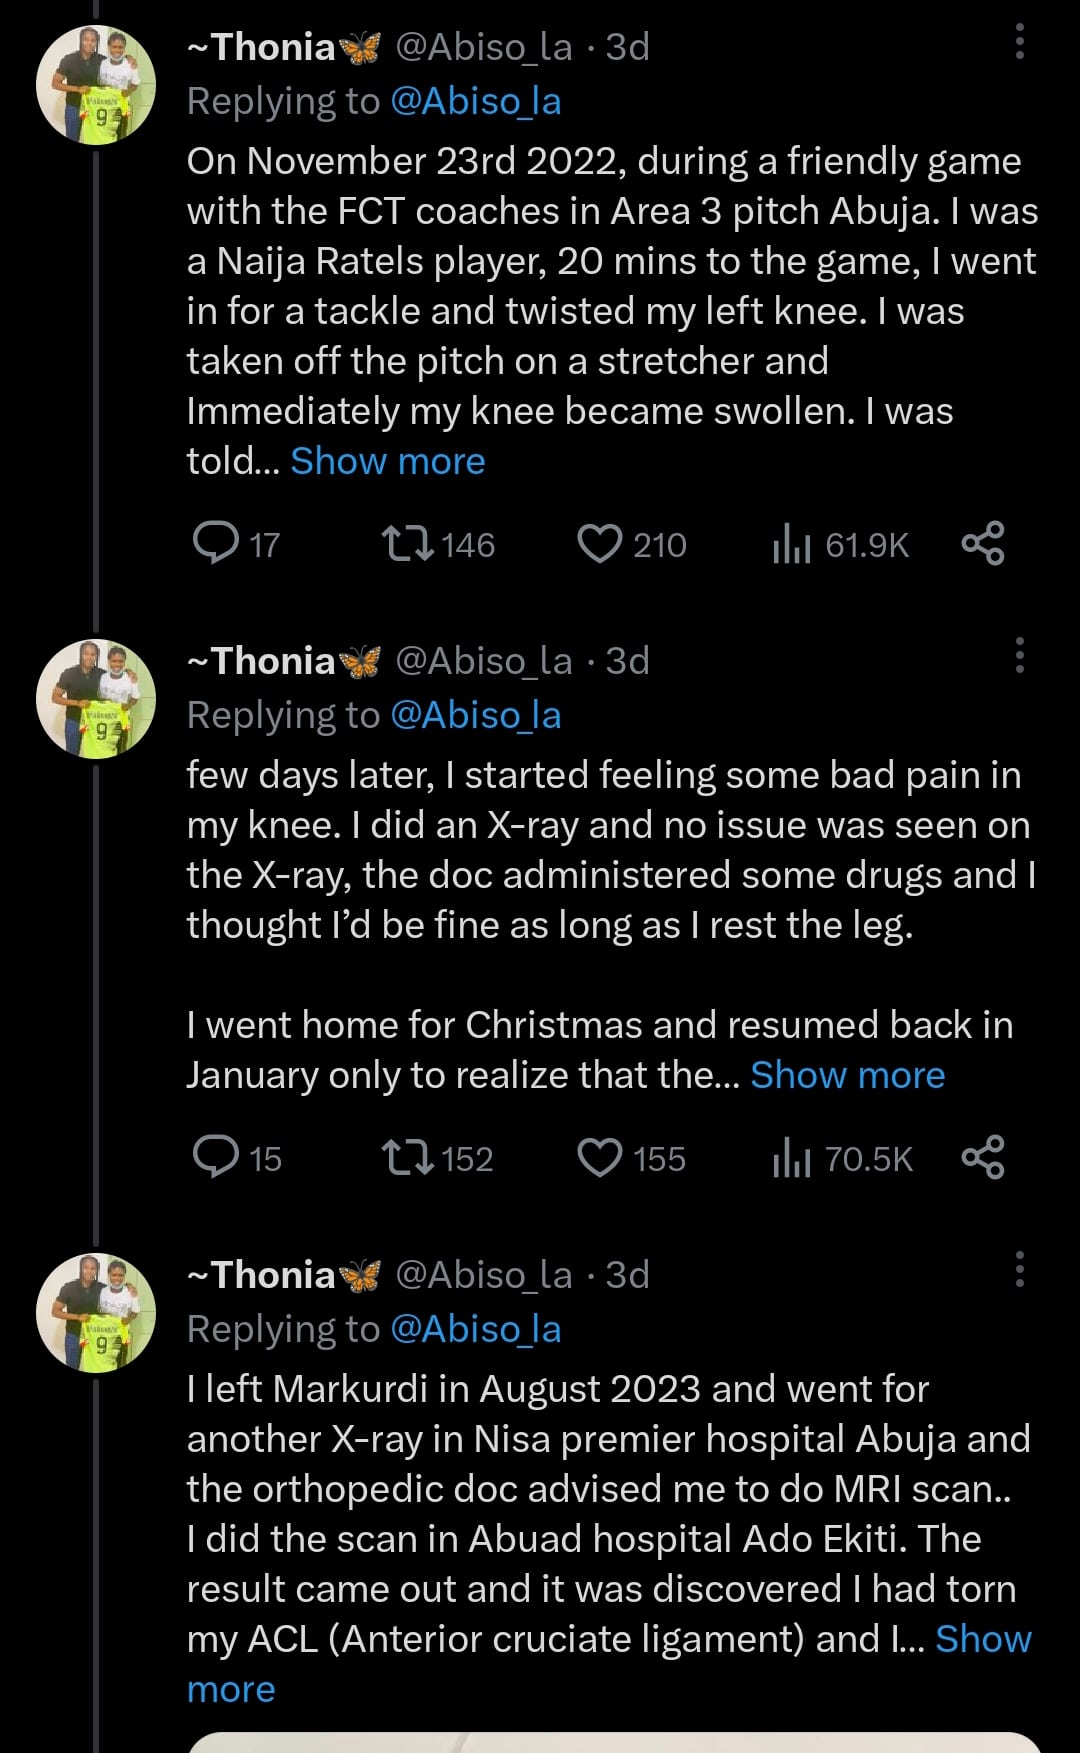Open @Abiso_la reply link in third tweet
This screenshot has width=1080, height=1753.
[x=476, y=1330]
